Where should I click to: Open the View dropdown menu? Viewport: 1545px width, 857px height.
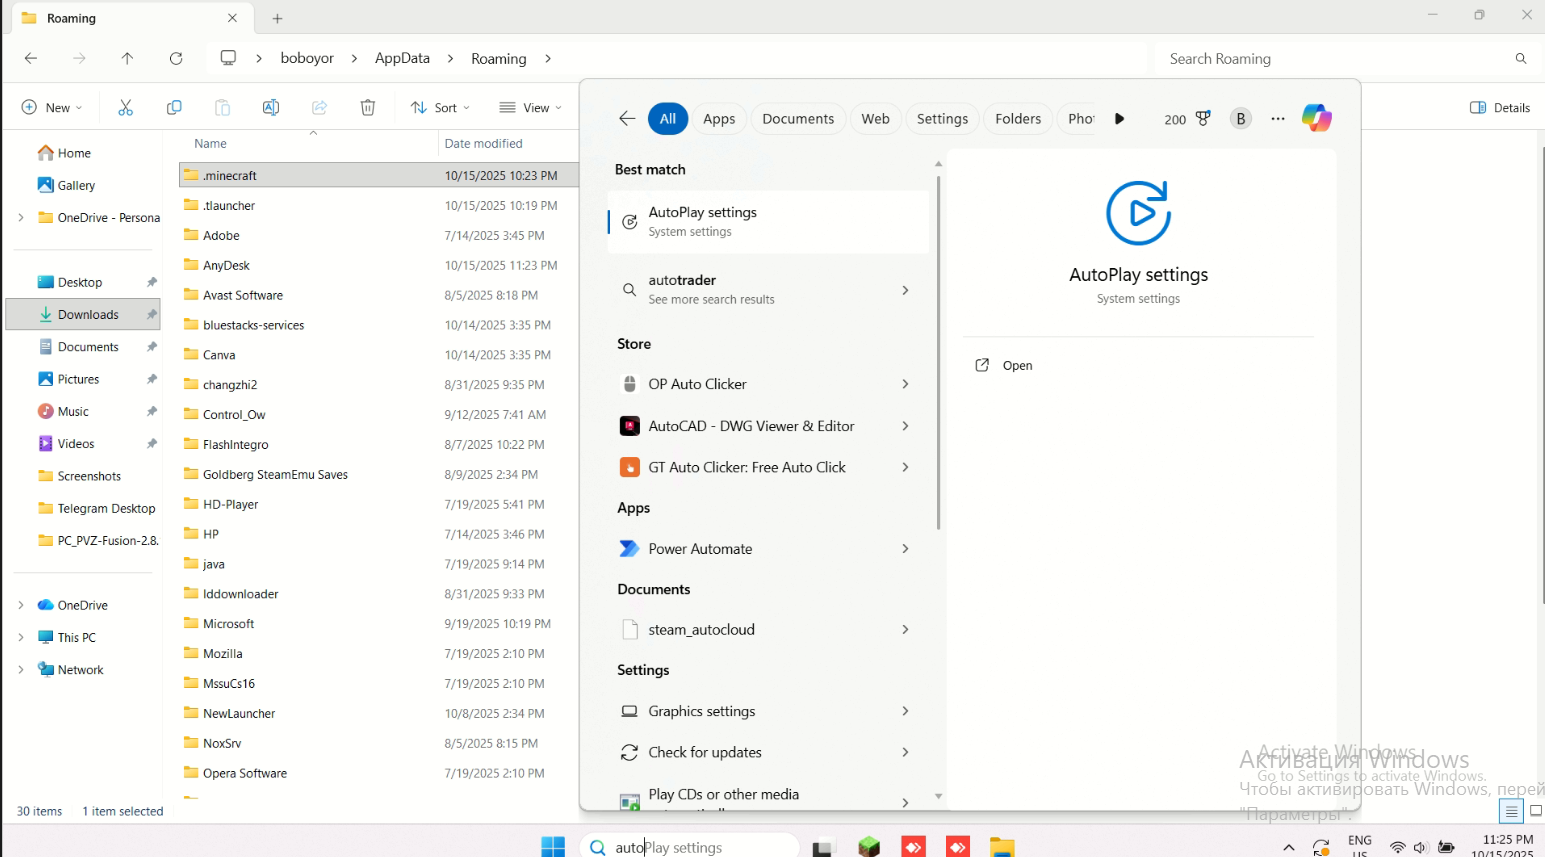531,108
